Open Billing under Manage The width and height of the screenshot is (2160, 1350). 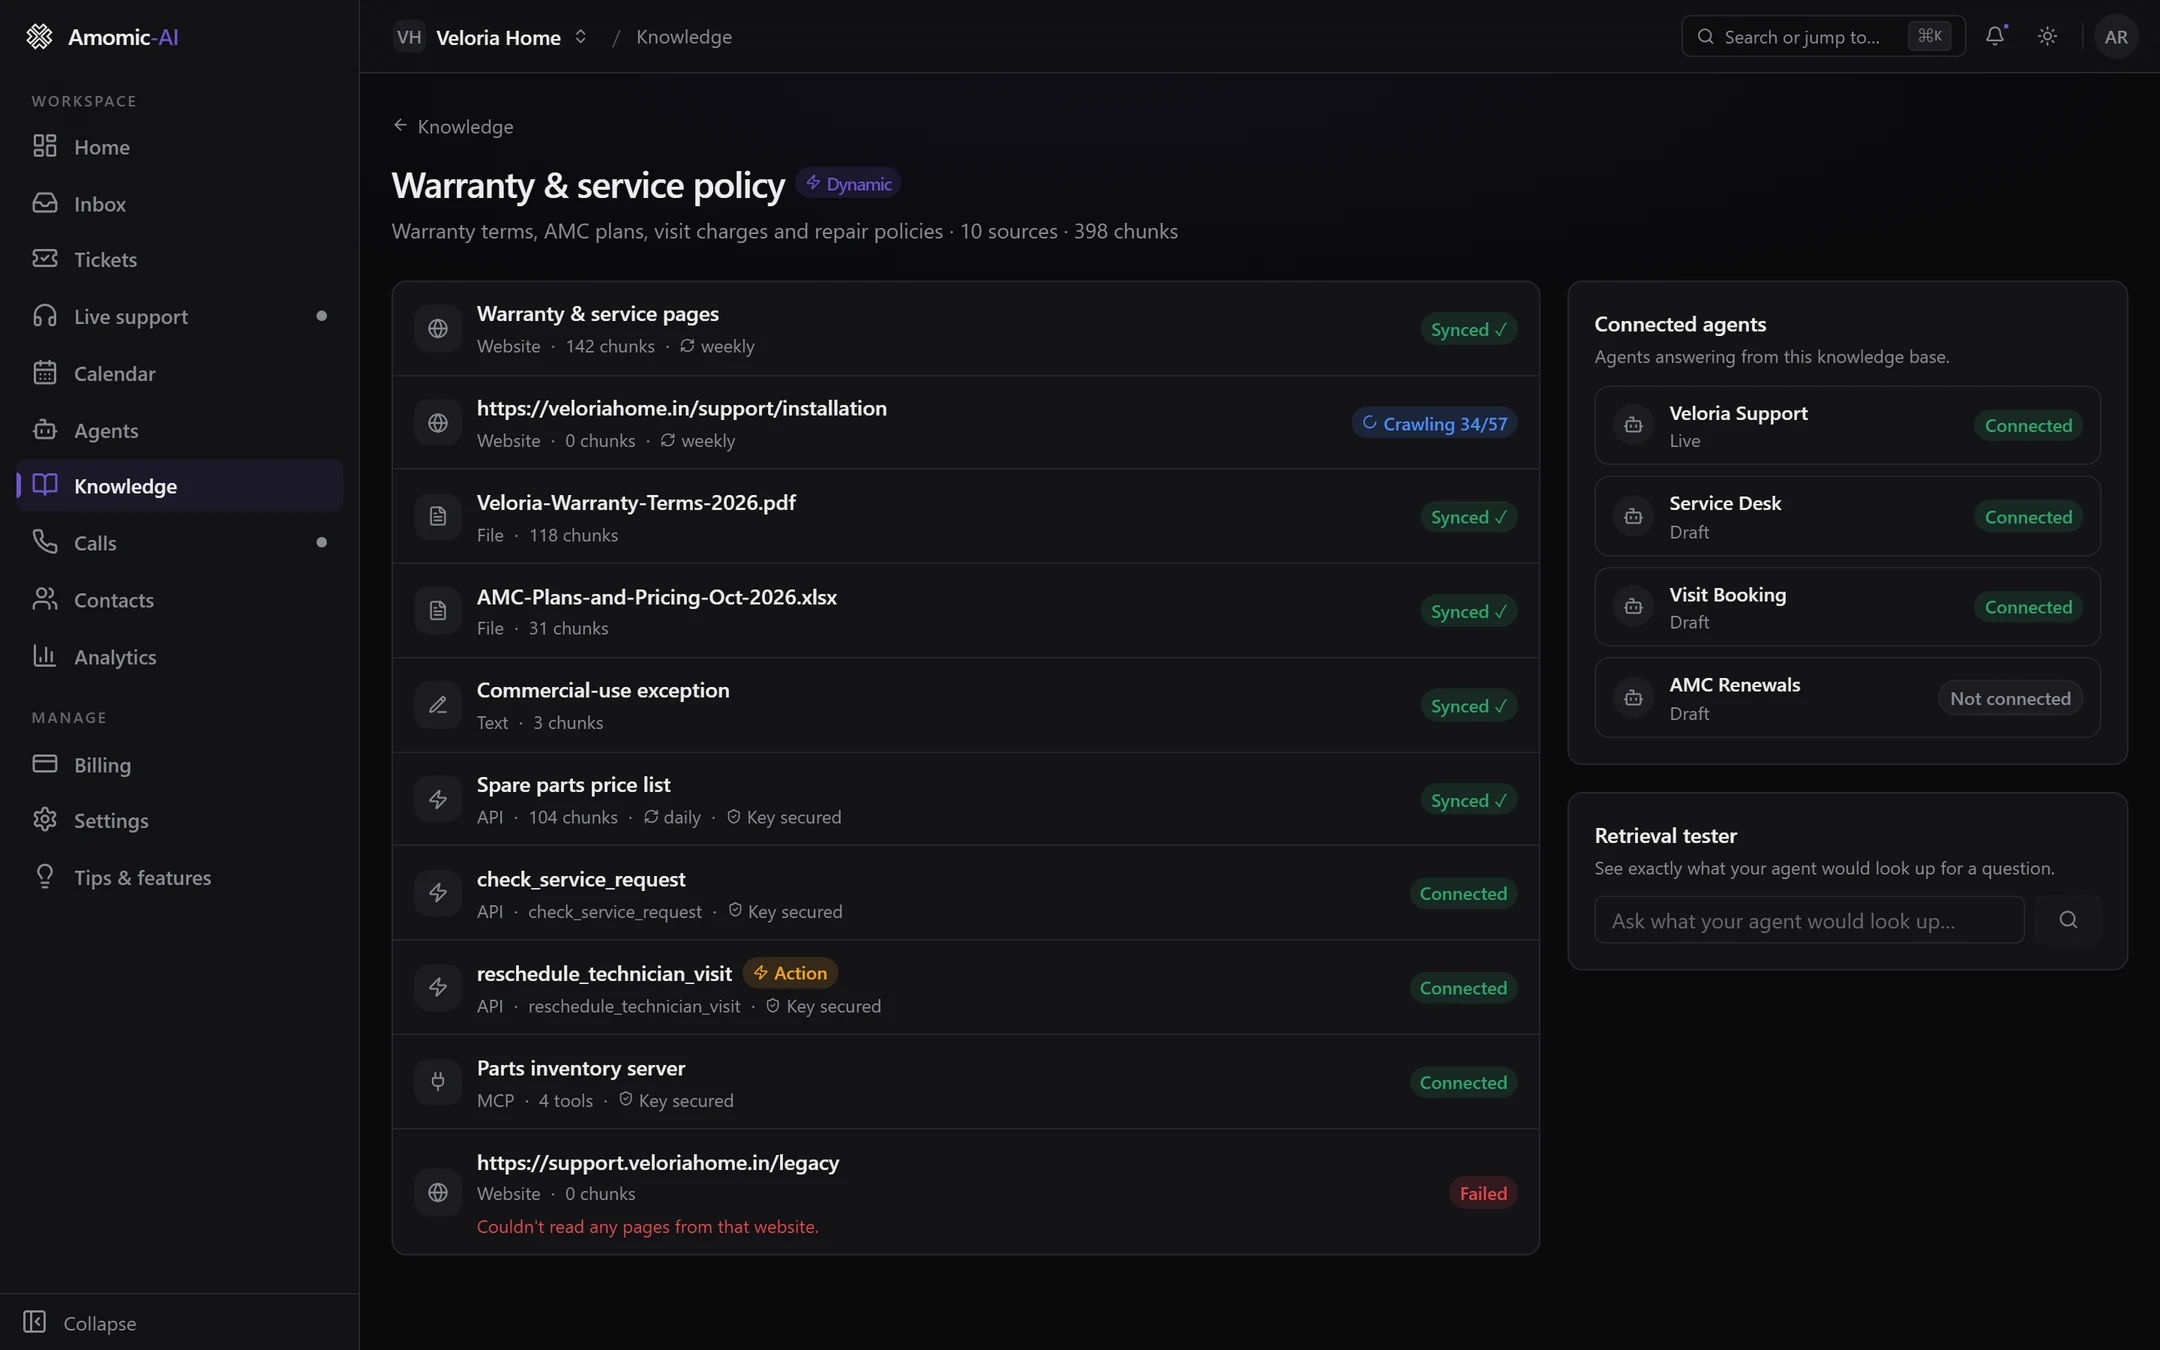[180, 764]
